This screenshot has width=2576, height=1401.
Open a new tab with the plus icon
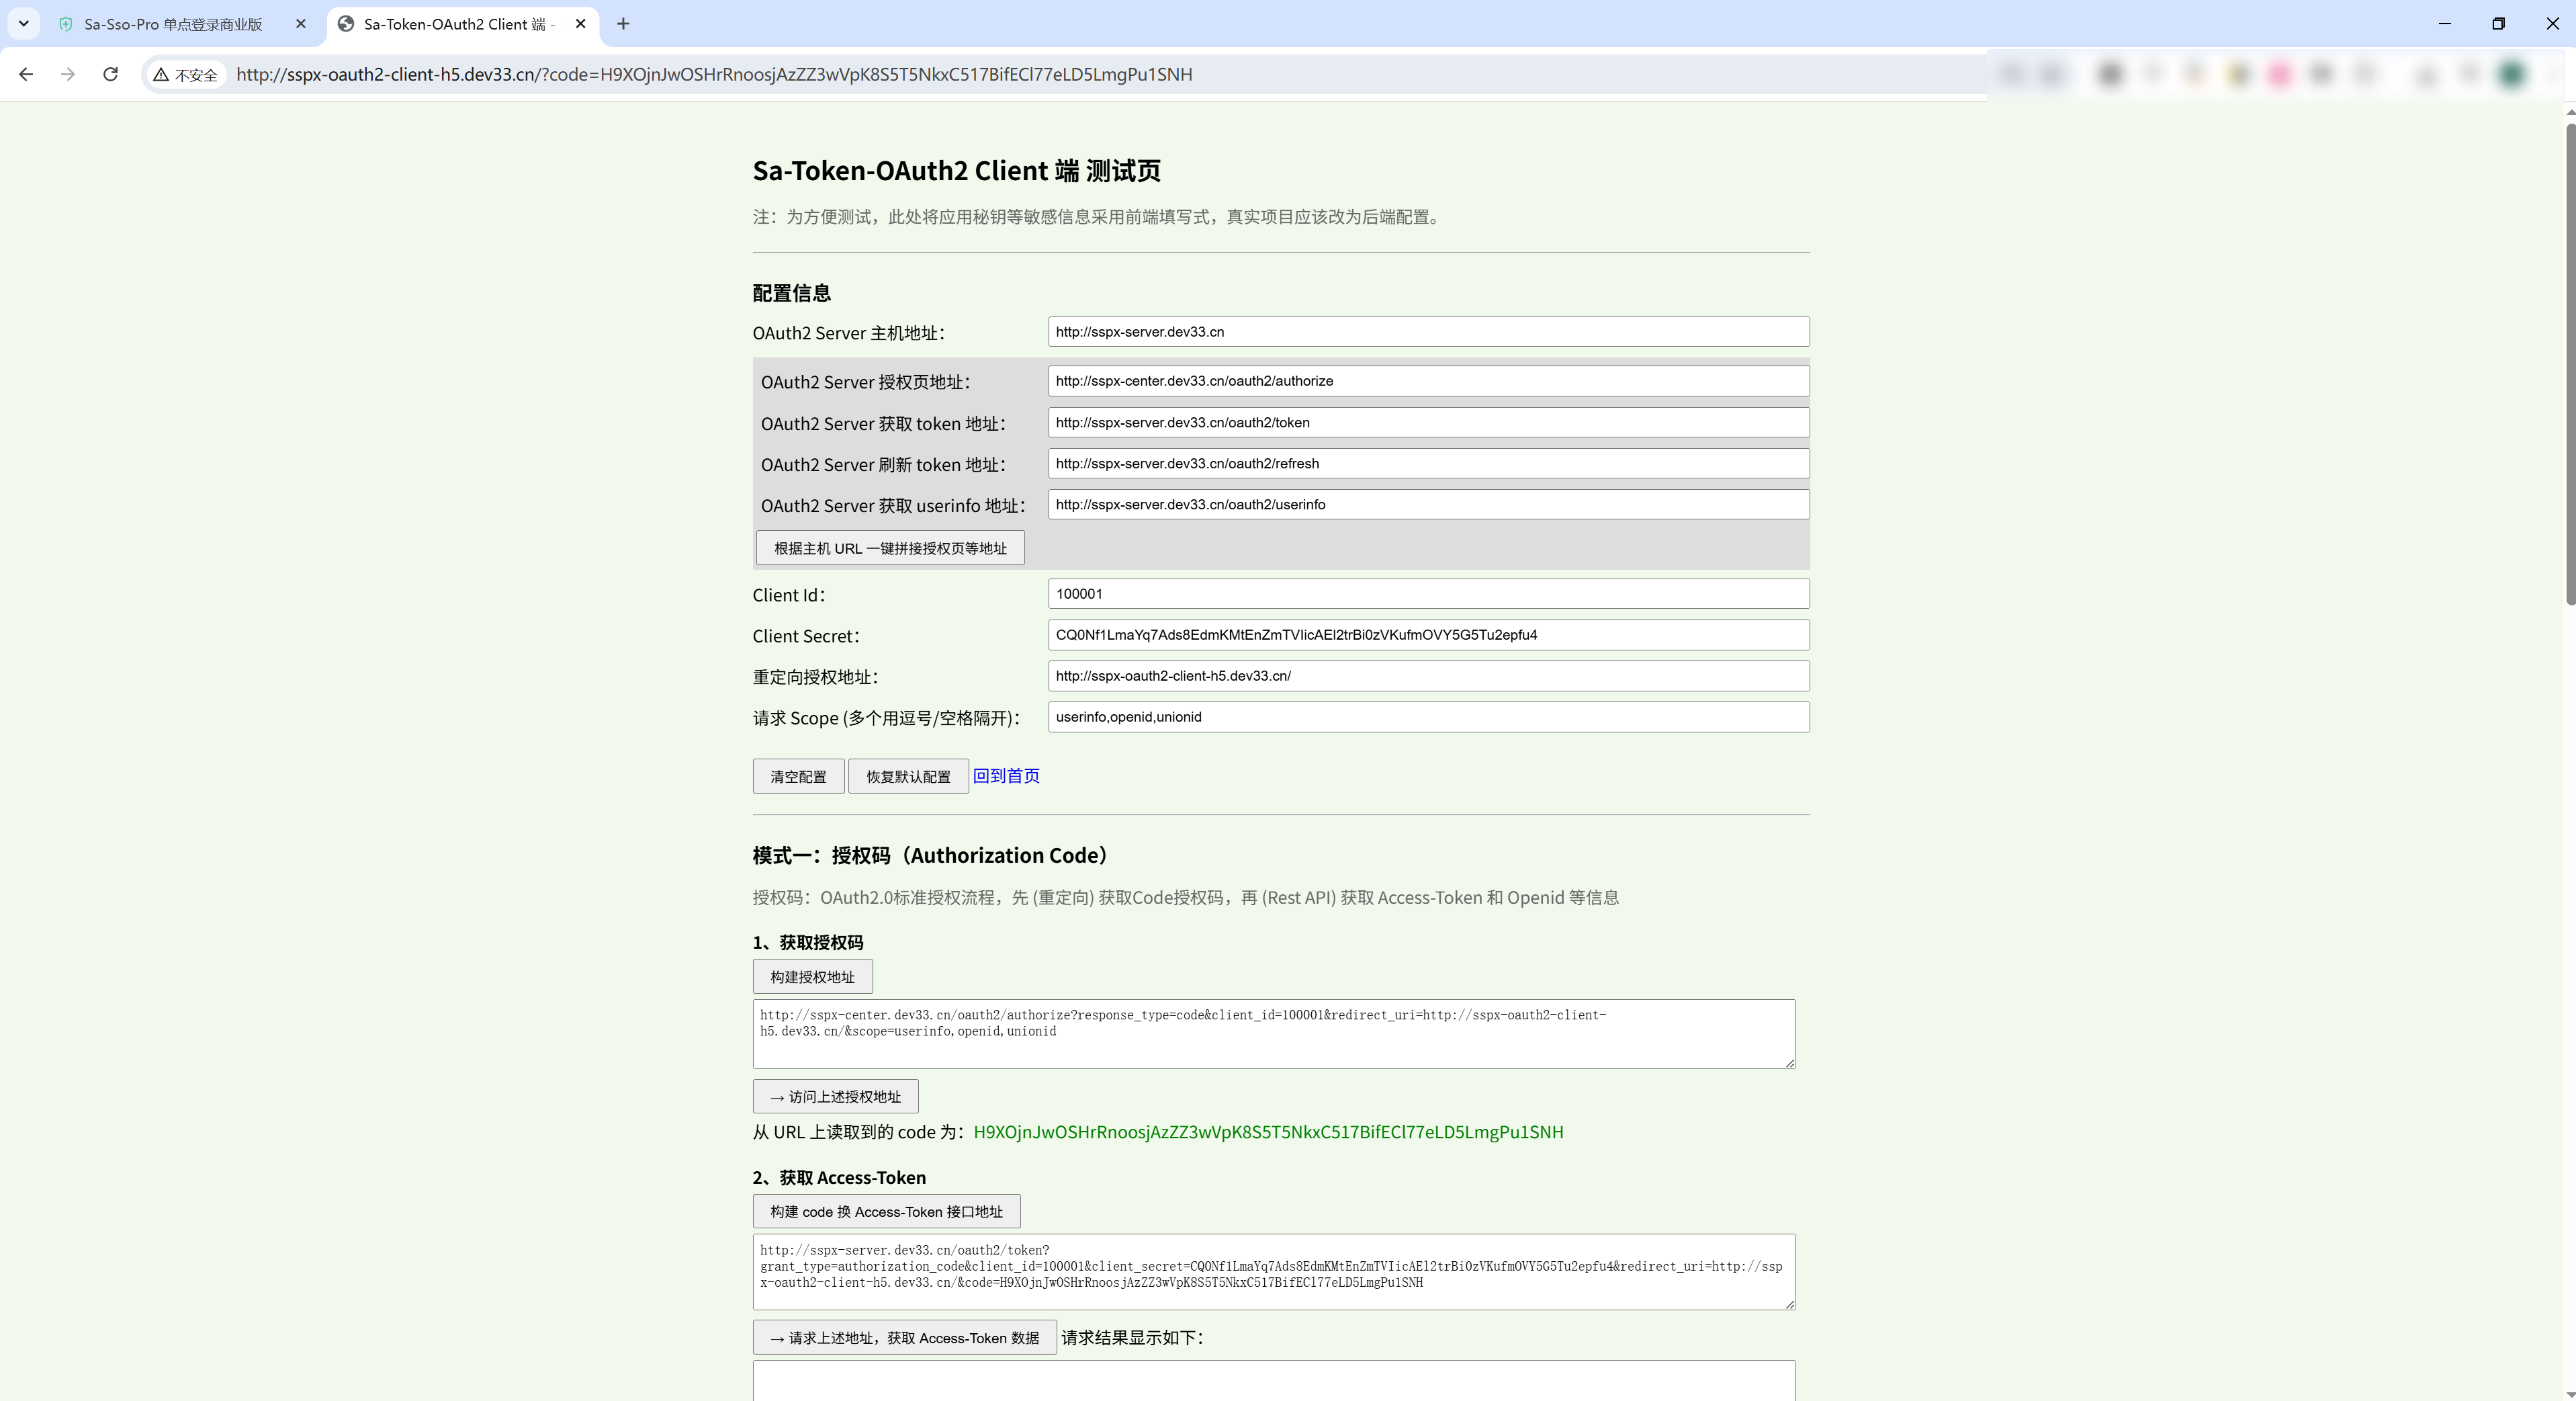point(623,24)
